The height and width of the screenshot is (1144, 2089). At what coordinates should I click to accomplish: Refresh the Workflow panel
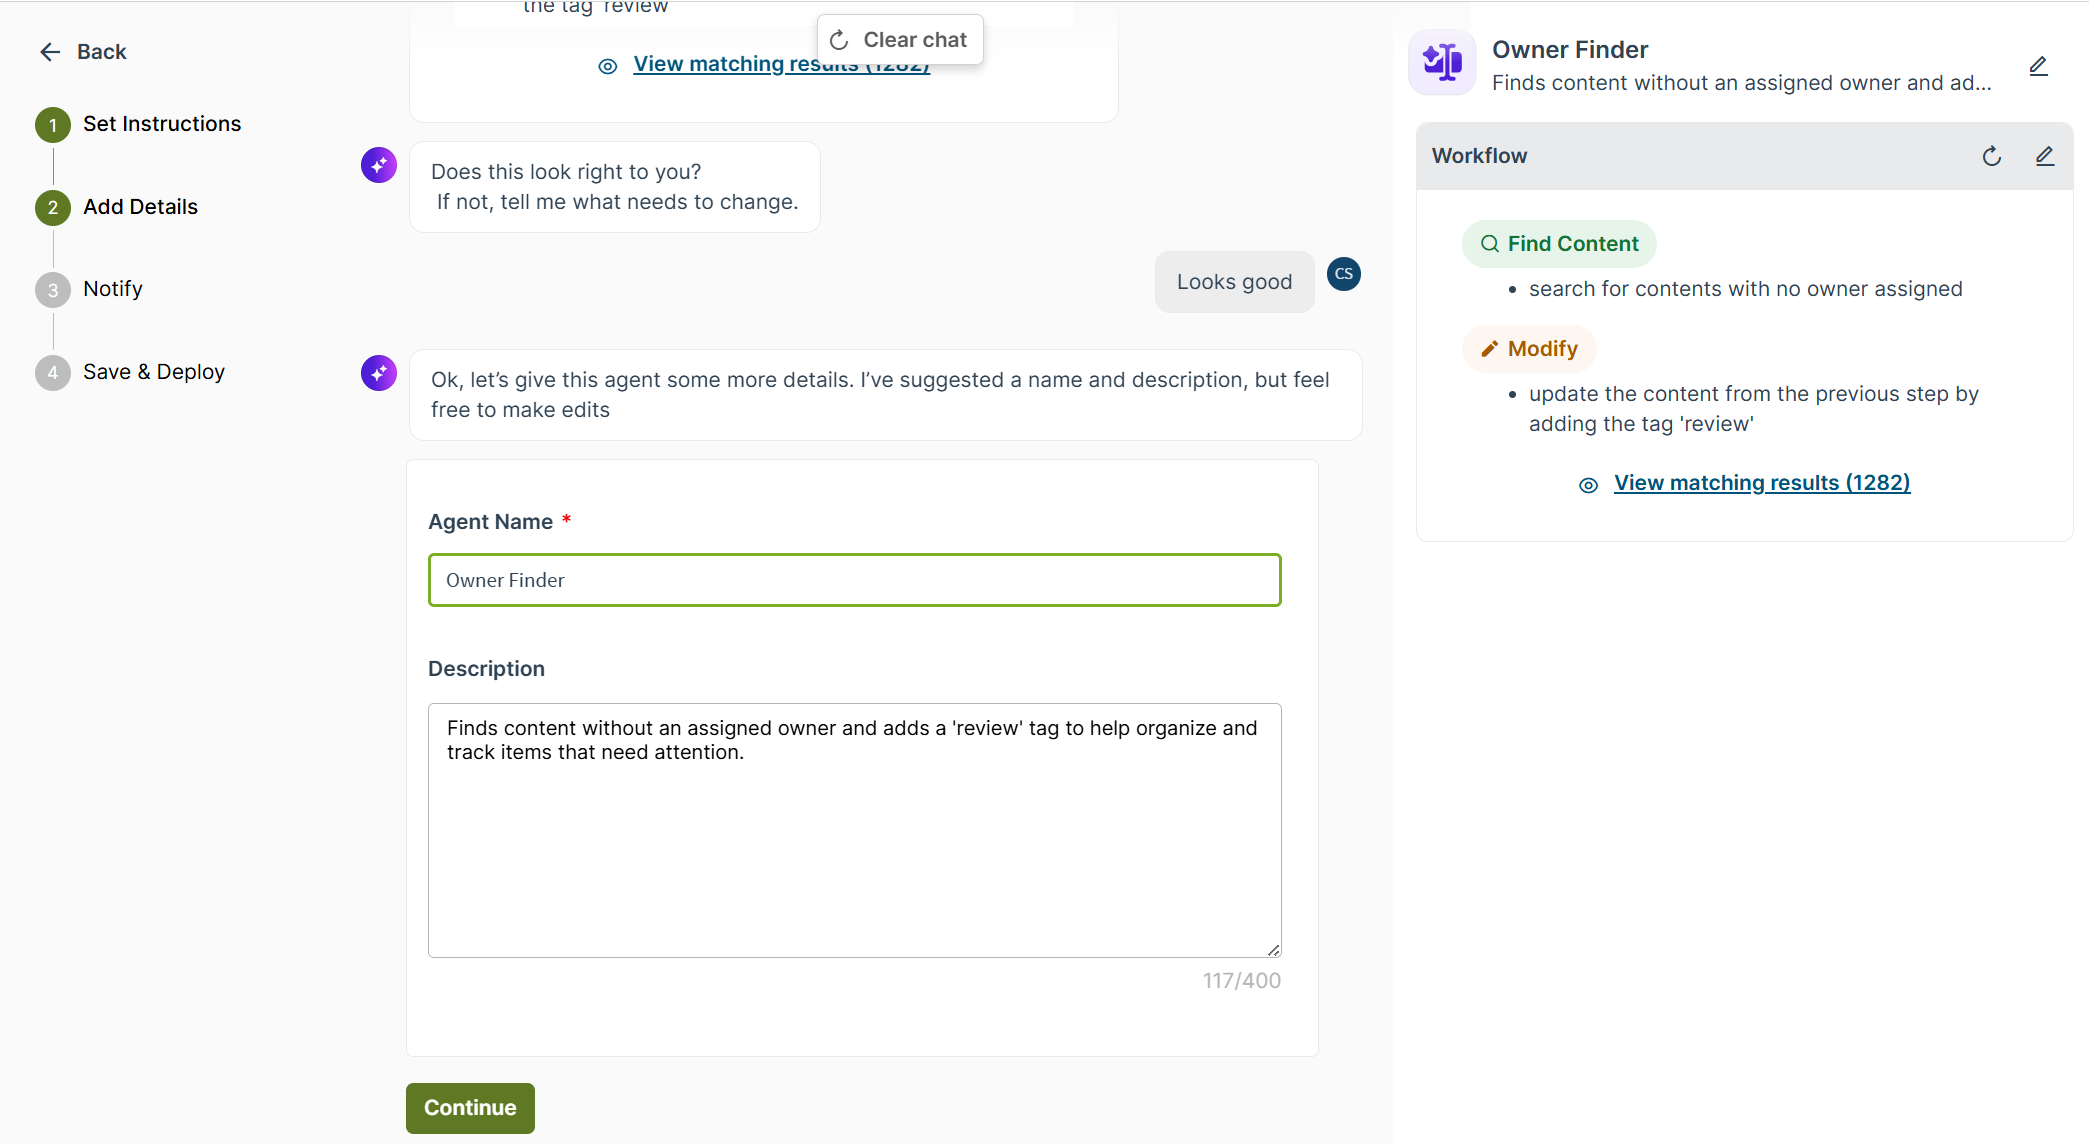click(1991, 156)
